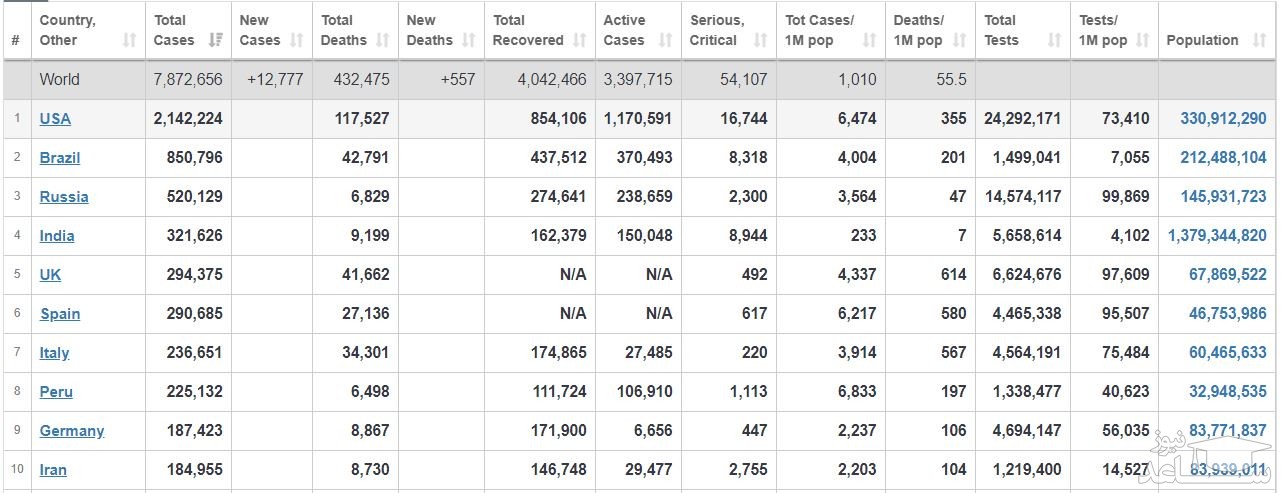Image resolution: width=1281 pixels, height=493 pixels.
Task: Click sort arrows beside Deaths/1M pop
Action: coord(959,41)
